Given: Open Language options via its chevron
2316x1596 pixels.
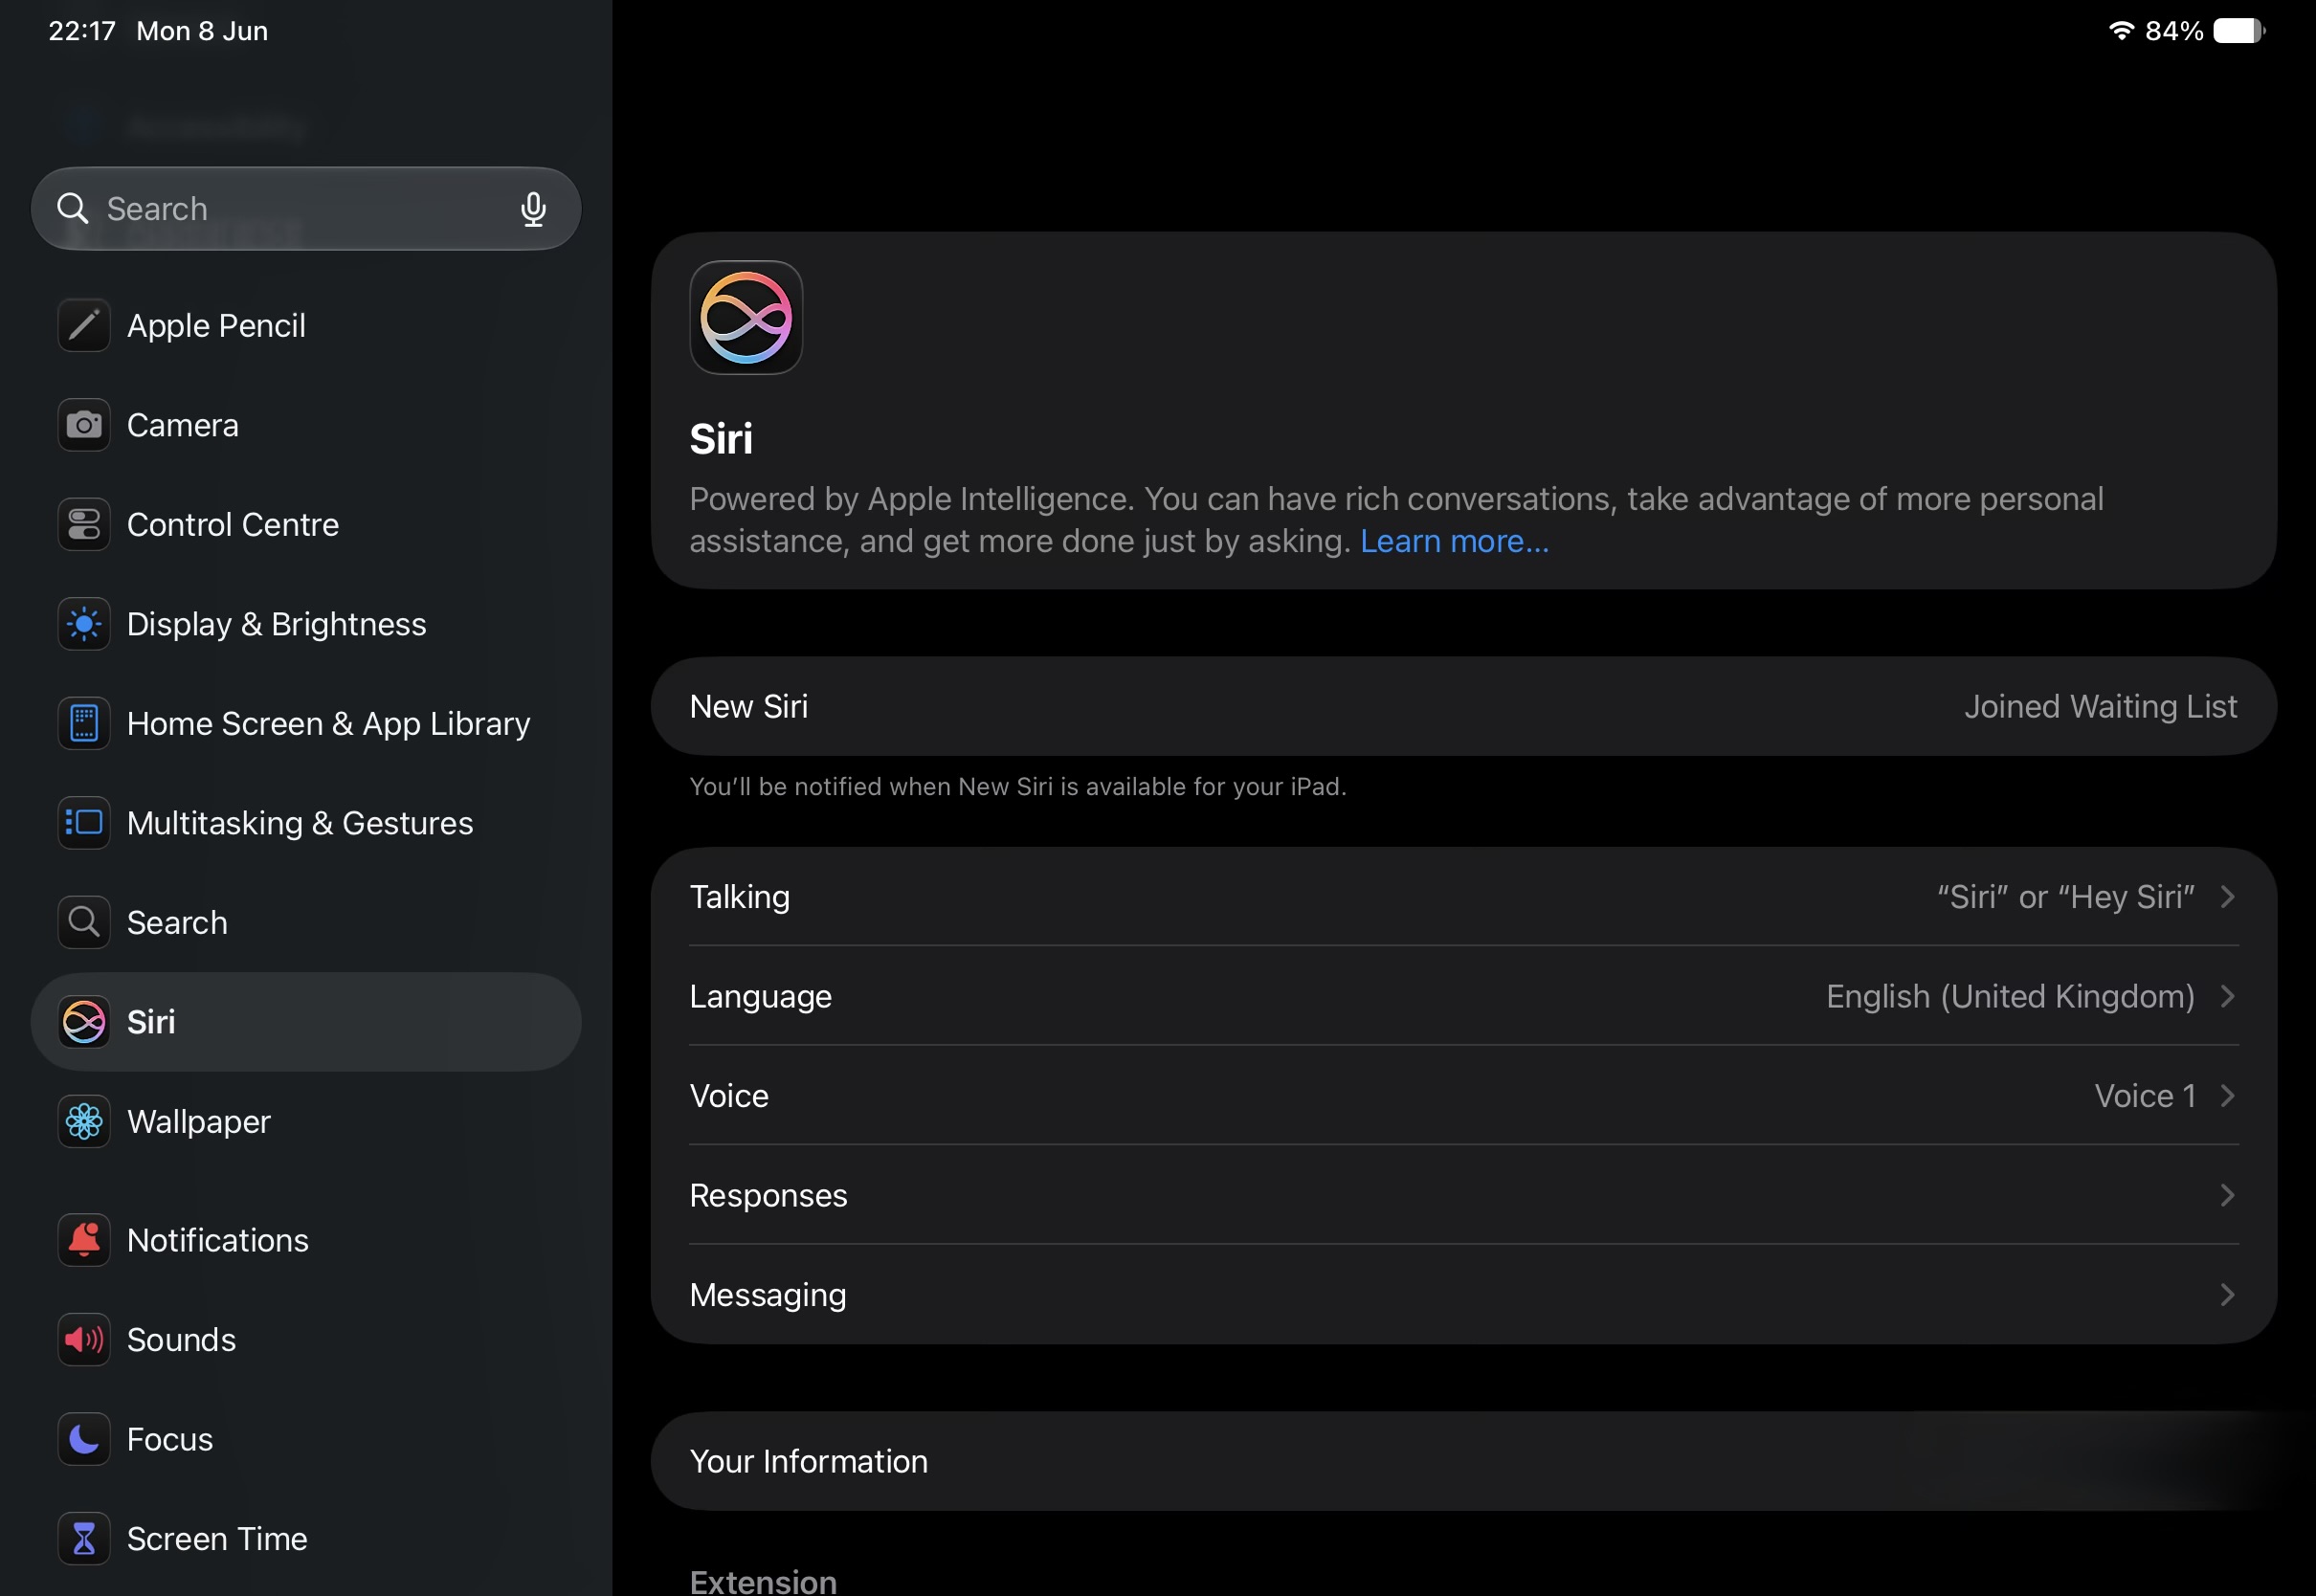Looking at the screenshot, I should click(2228, 996).
